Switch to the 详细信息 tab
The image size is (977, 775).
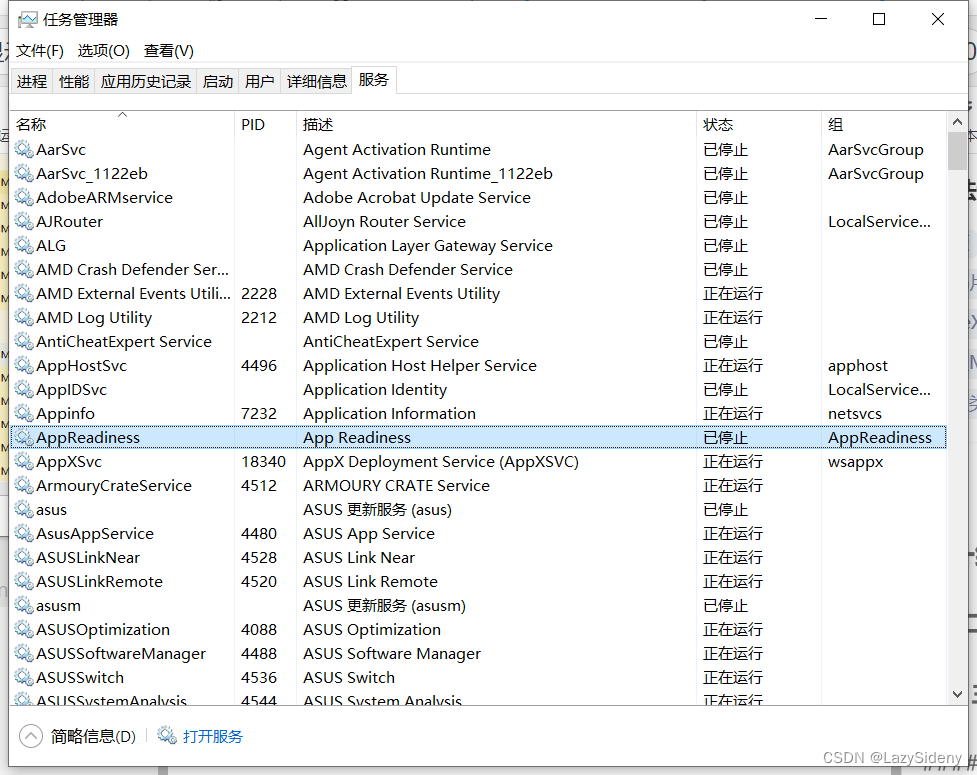coord(317,82)
